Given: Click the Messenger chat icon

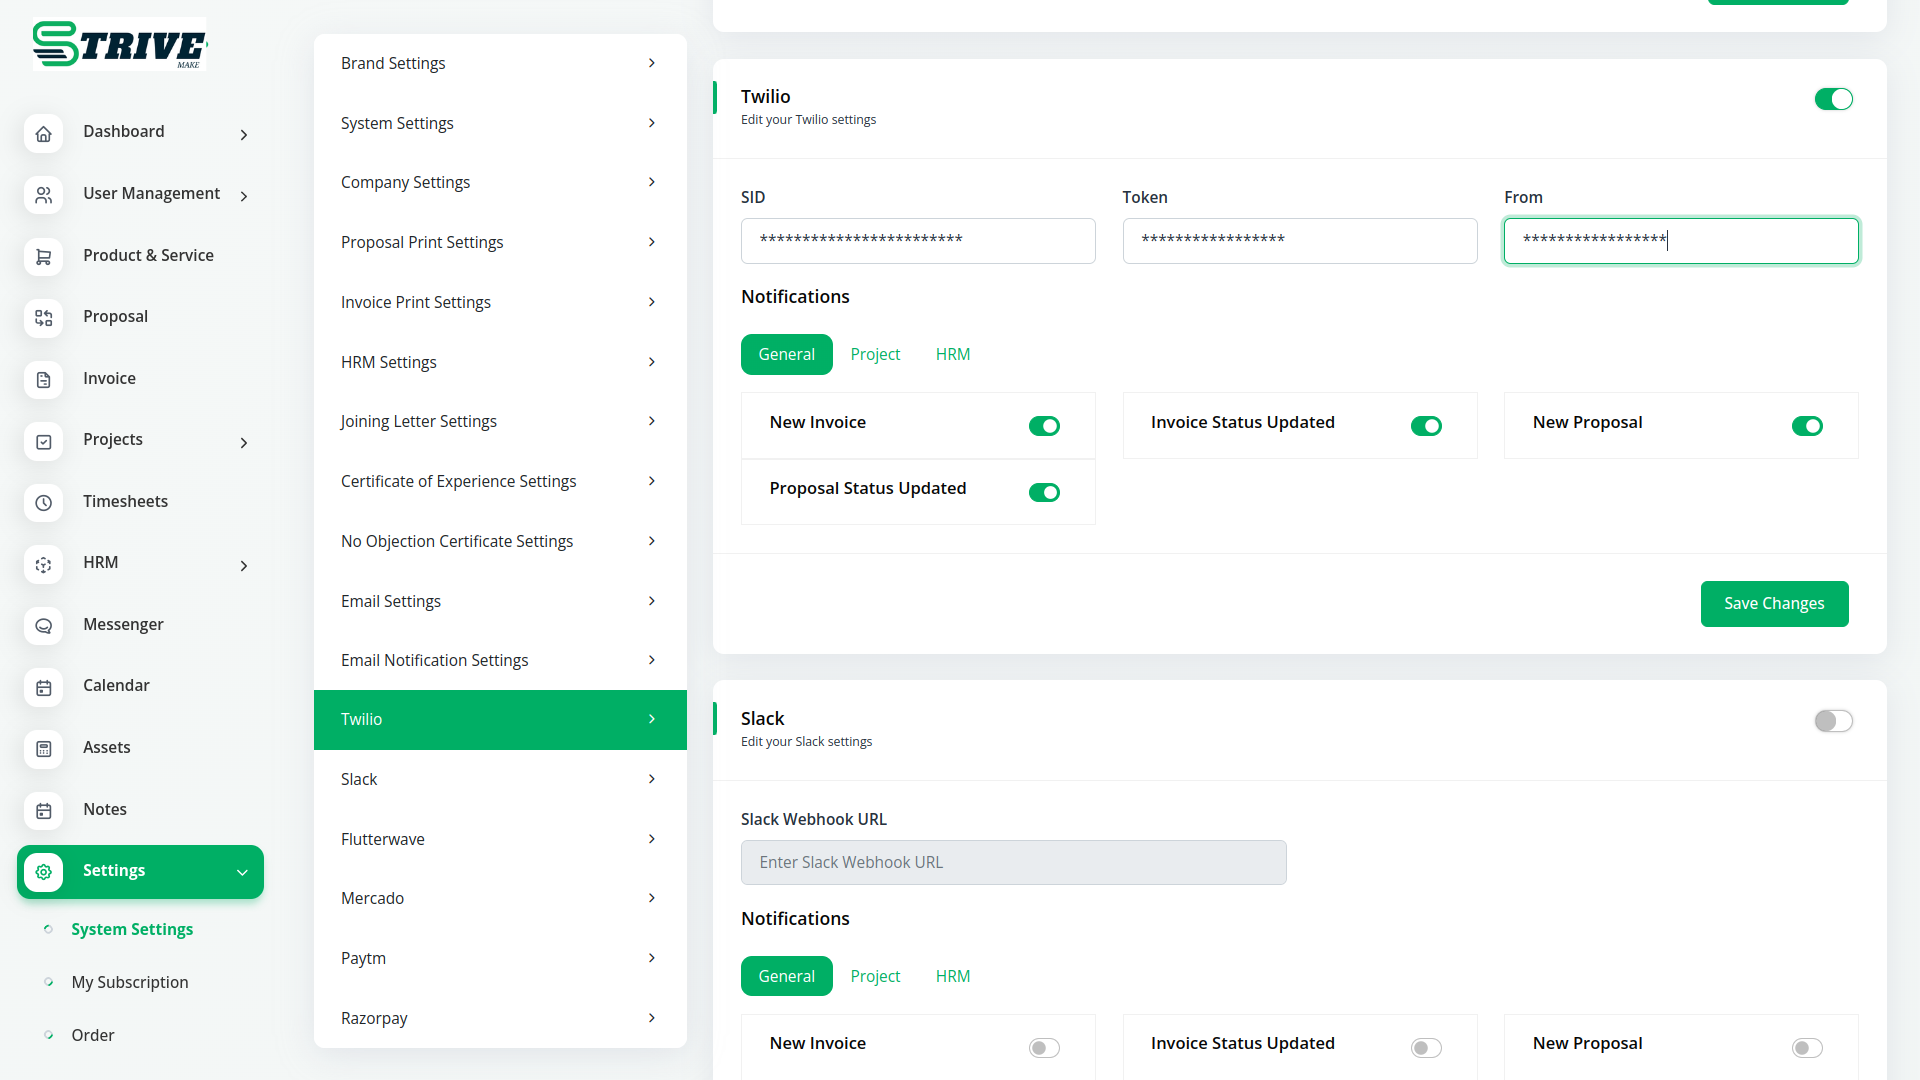Looking at the screenshot, I should 43,626.
